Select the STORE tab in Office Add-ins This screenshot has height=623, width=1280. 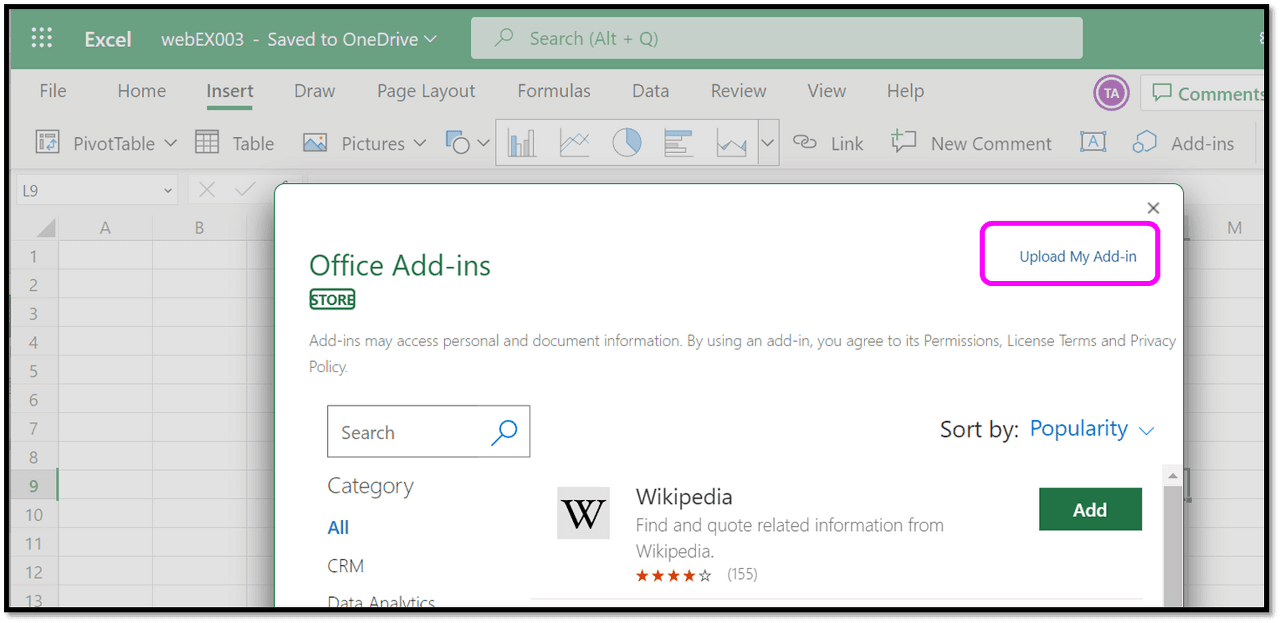tap(332, 299)
